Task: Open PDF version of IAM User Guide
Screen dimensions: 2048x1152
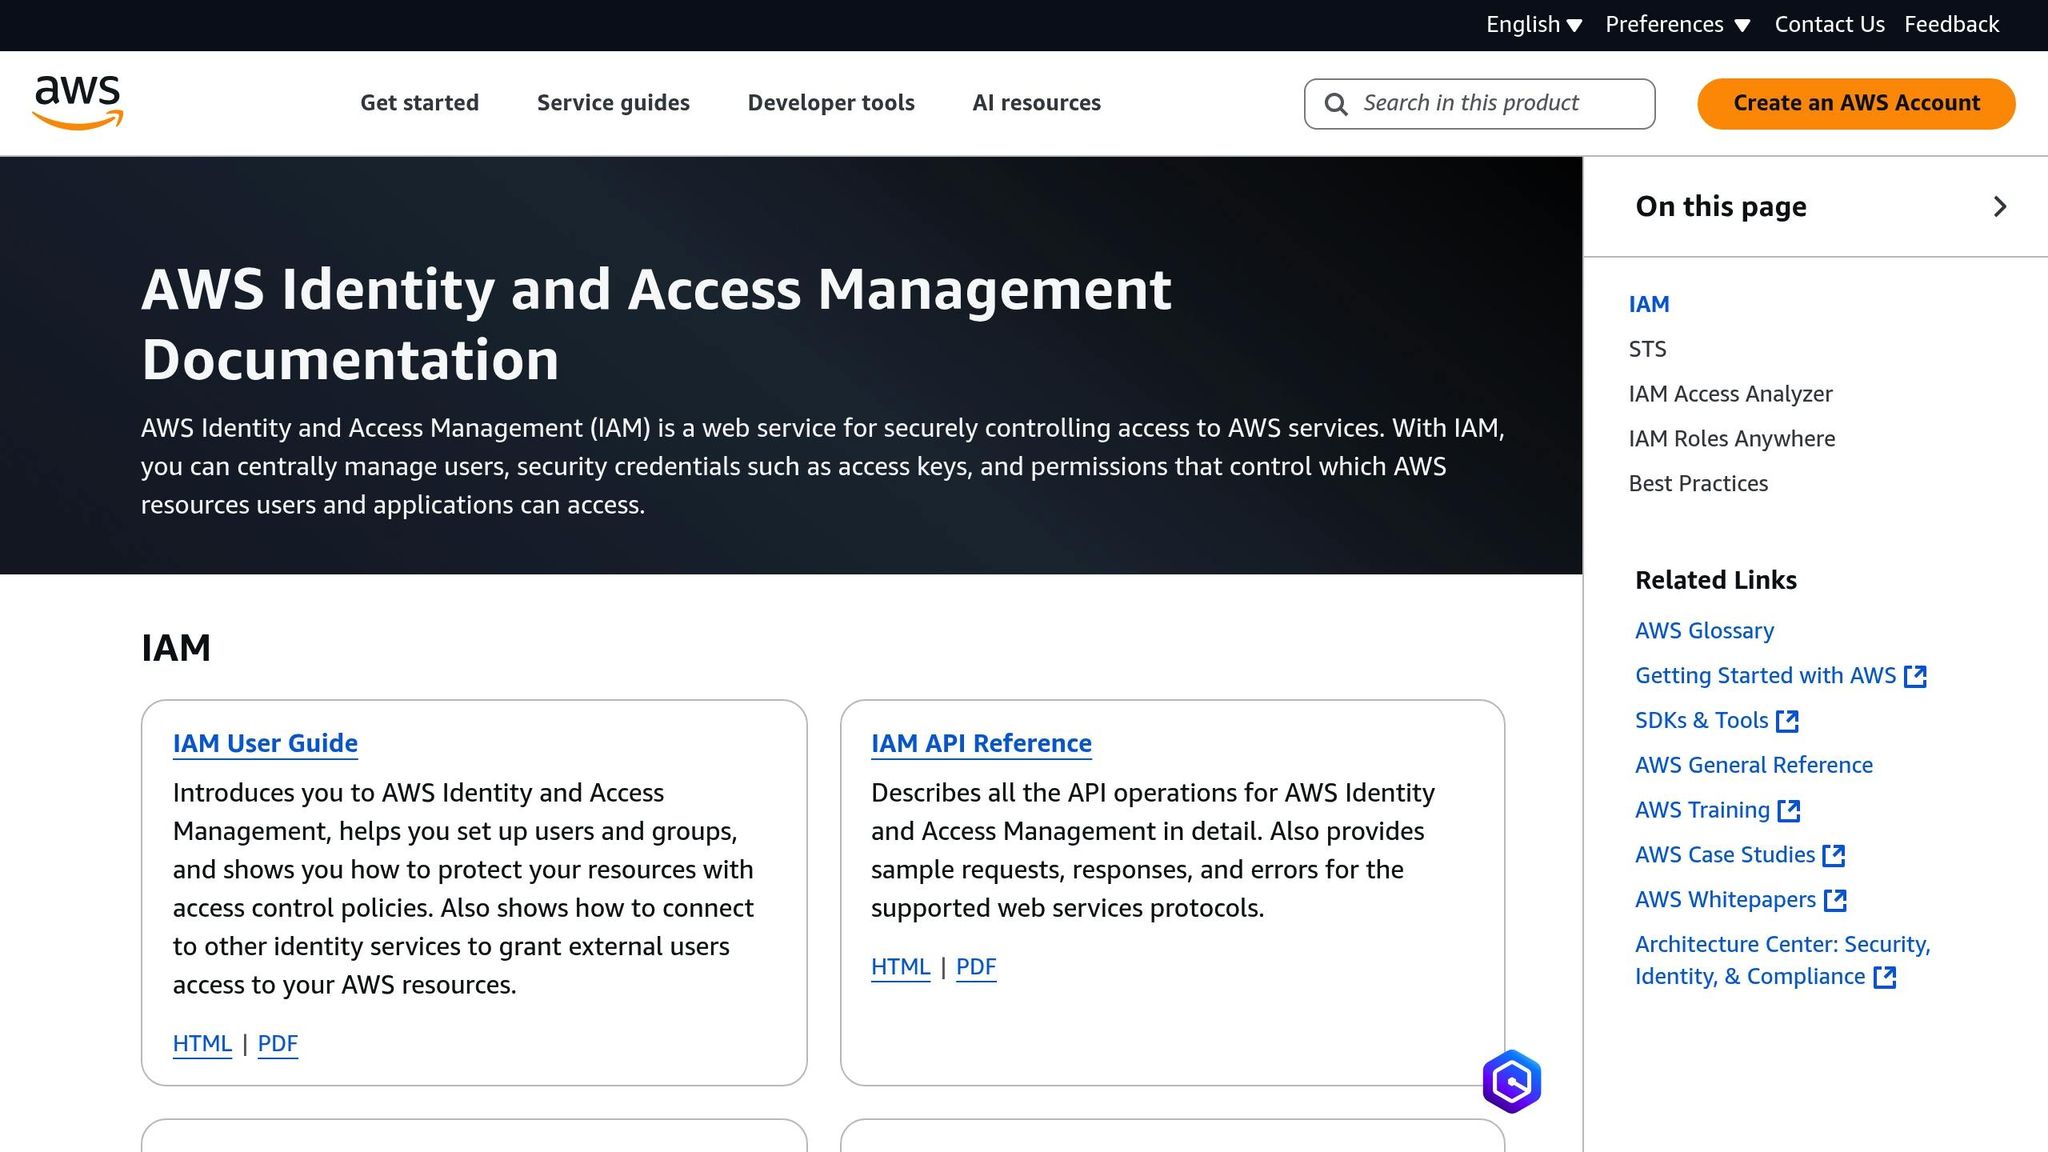Action: click(277, 1044)
